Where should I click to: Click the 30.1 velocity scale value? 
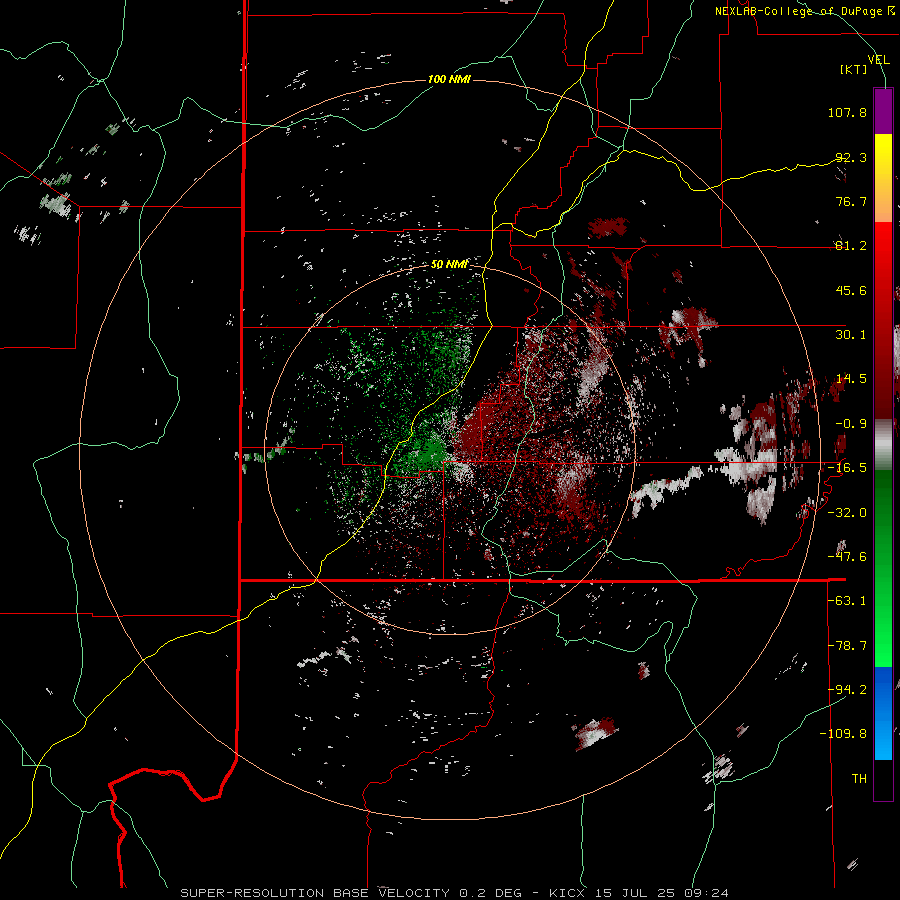tap(851, 335)
